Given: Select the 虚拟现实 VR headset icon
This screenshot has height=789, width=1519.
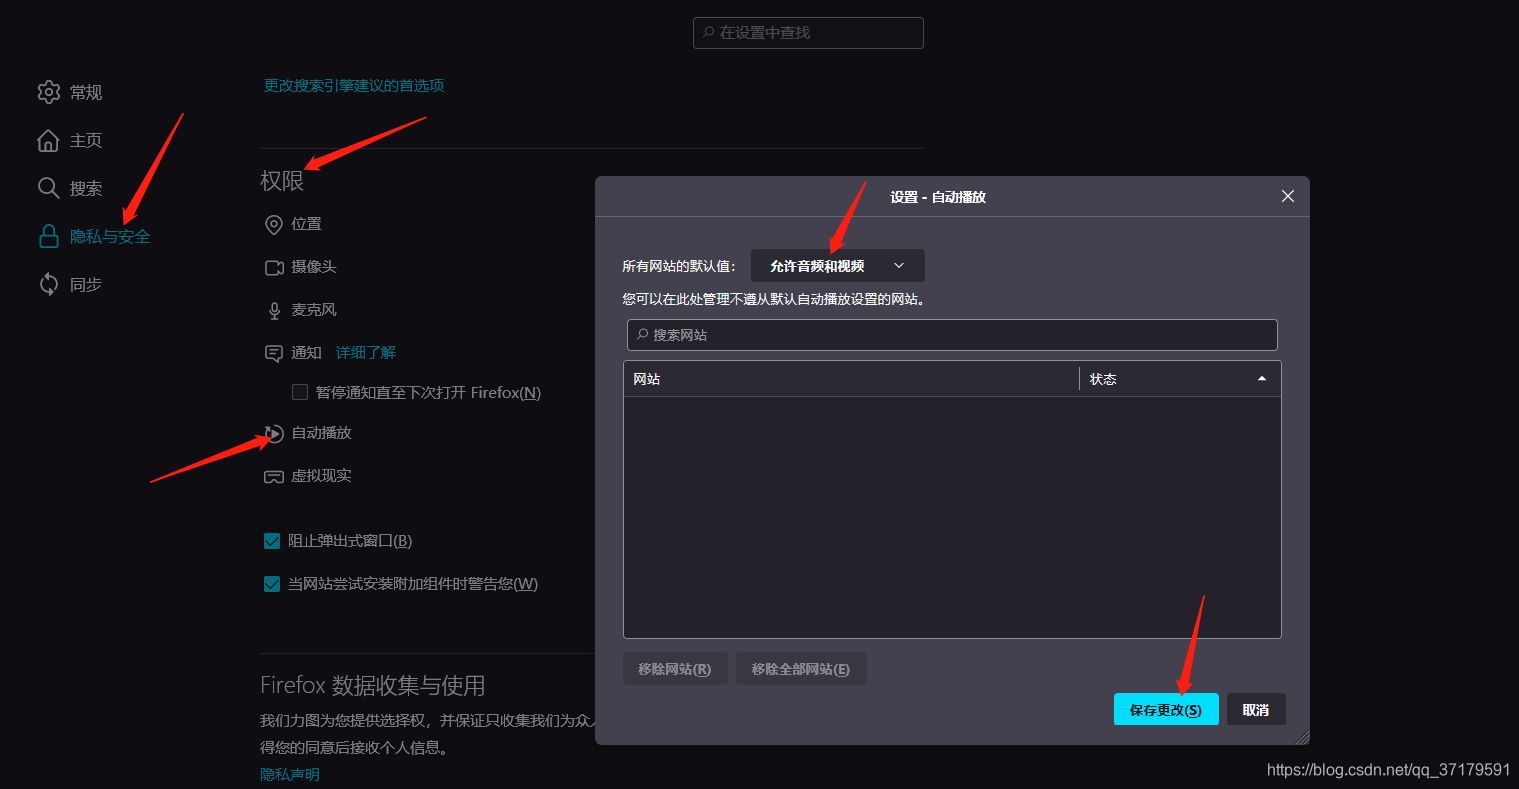Looking at the screenshot, I should point(273,476).
